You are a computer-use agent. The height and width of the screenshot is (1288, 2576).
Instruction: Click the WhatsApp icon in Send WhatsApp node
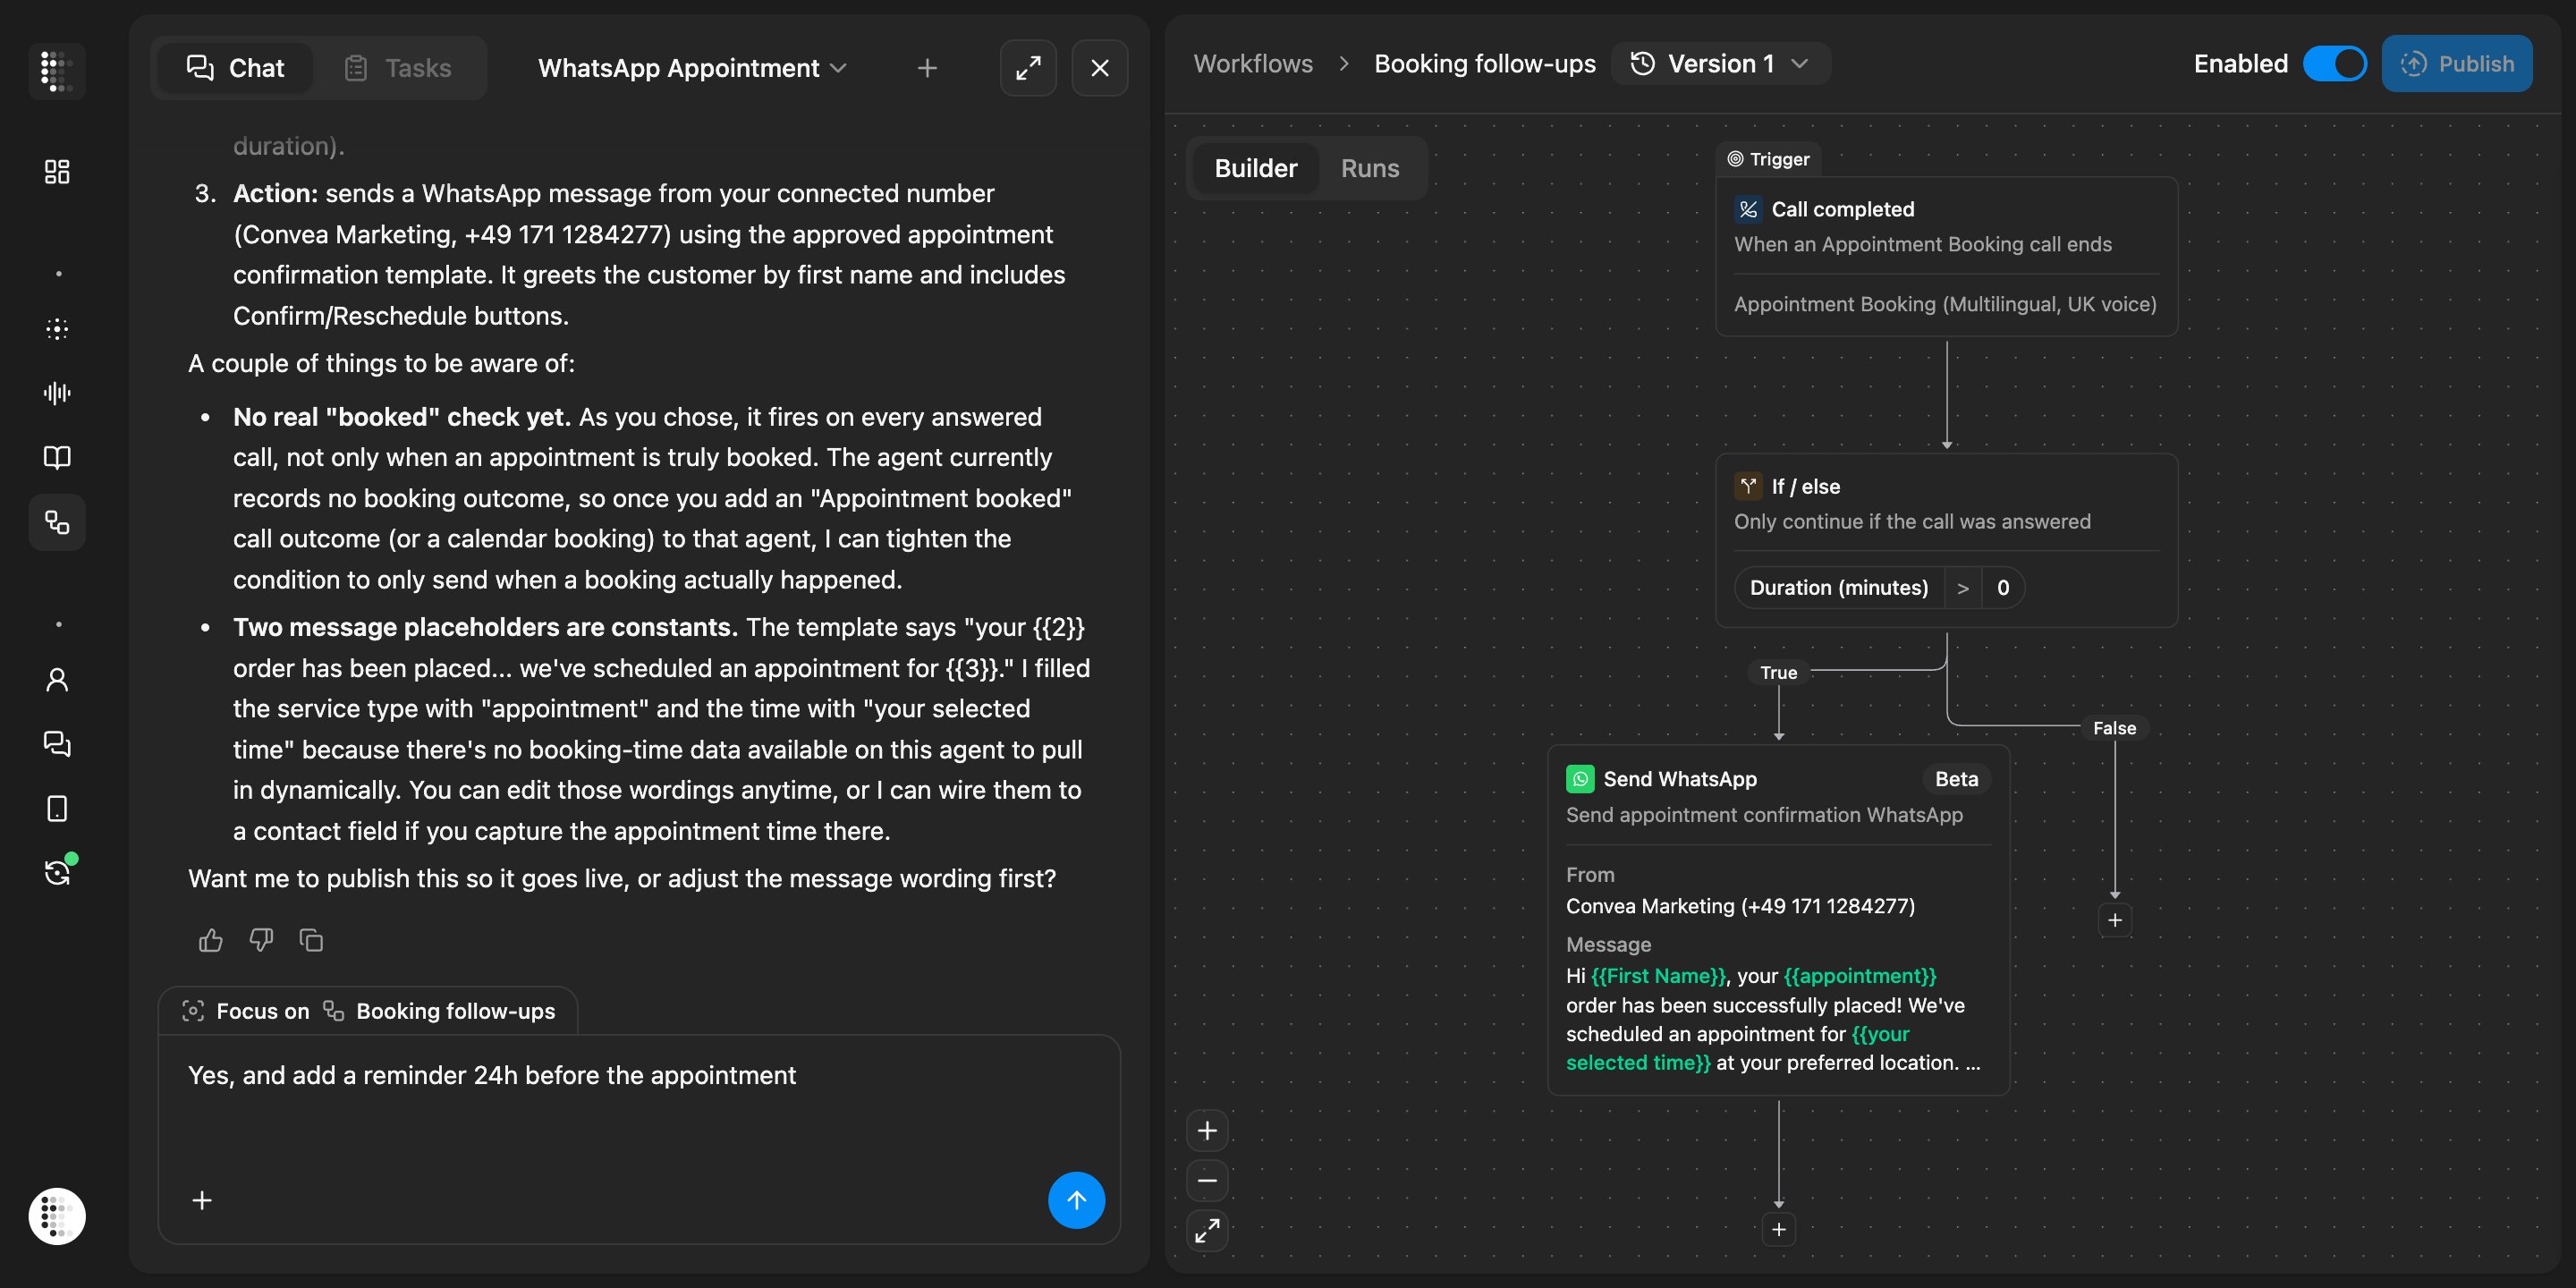coord(1580,779)
